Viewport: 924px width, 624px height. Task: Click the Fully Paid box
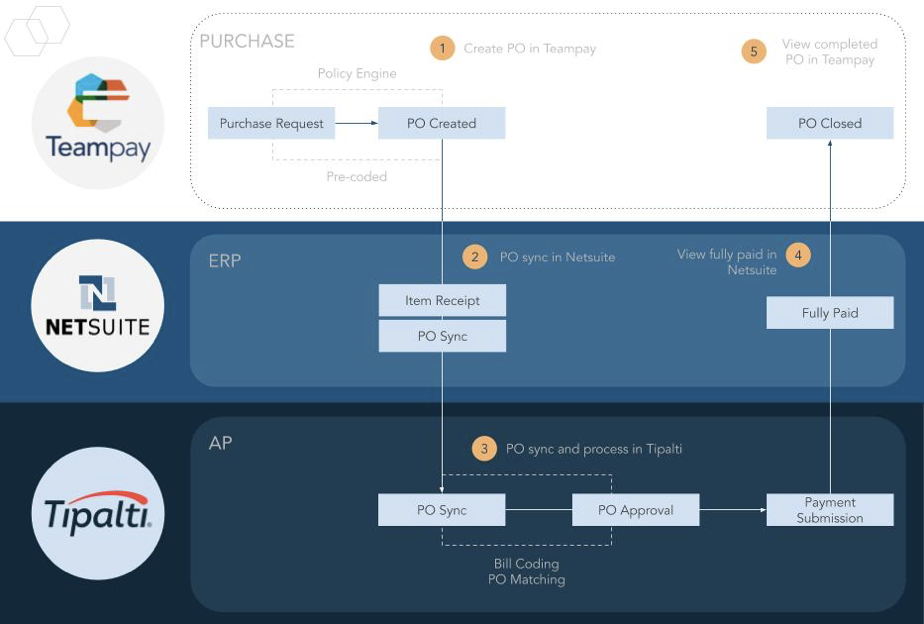[830, 313]
